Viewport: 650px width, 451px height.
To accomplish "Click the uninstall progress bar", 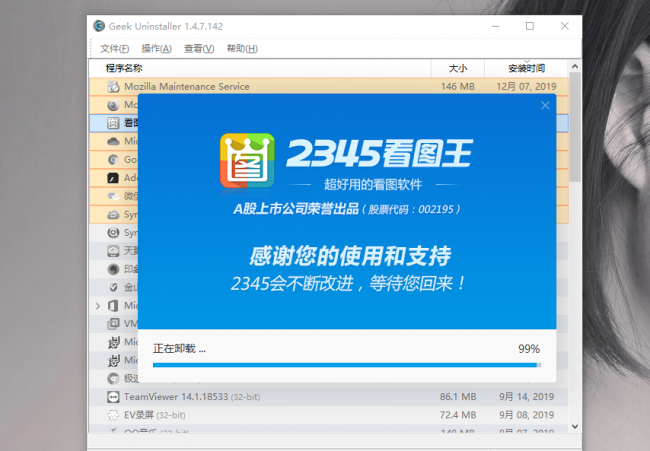I will point(347,365).
